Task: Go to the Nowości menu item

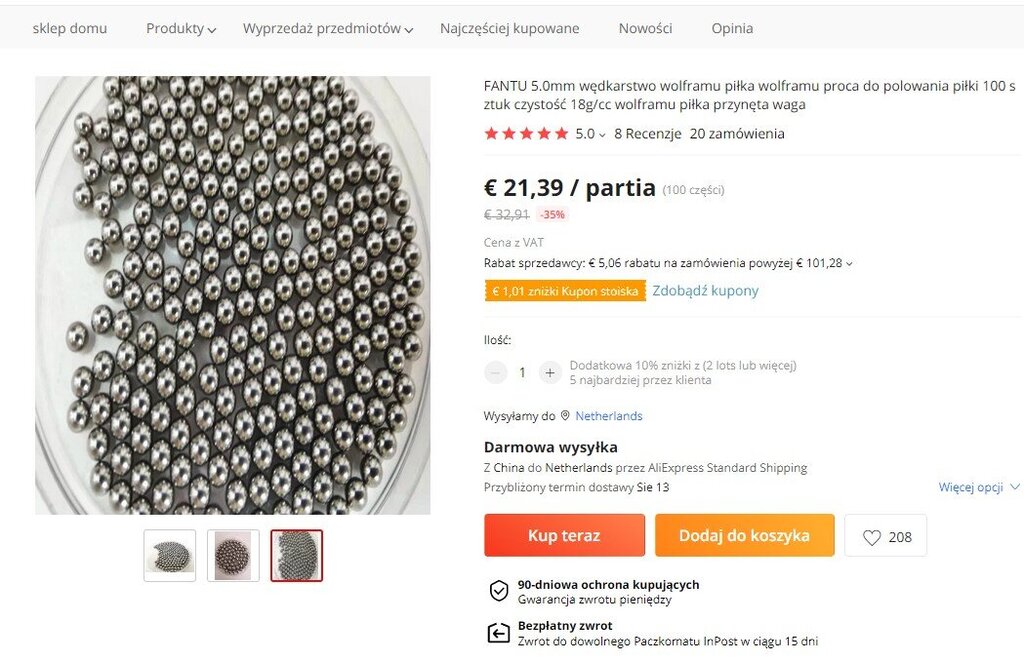Action: [x=645, y=29]
